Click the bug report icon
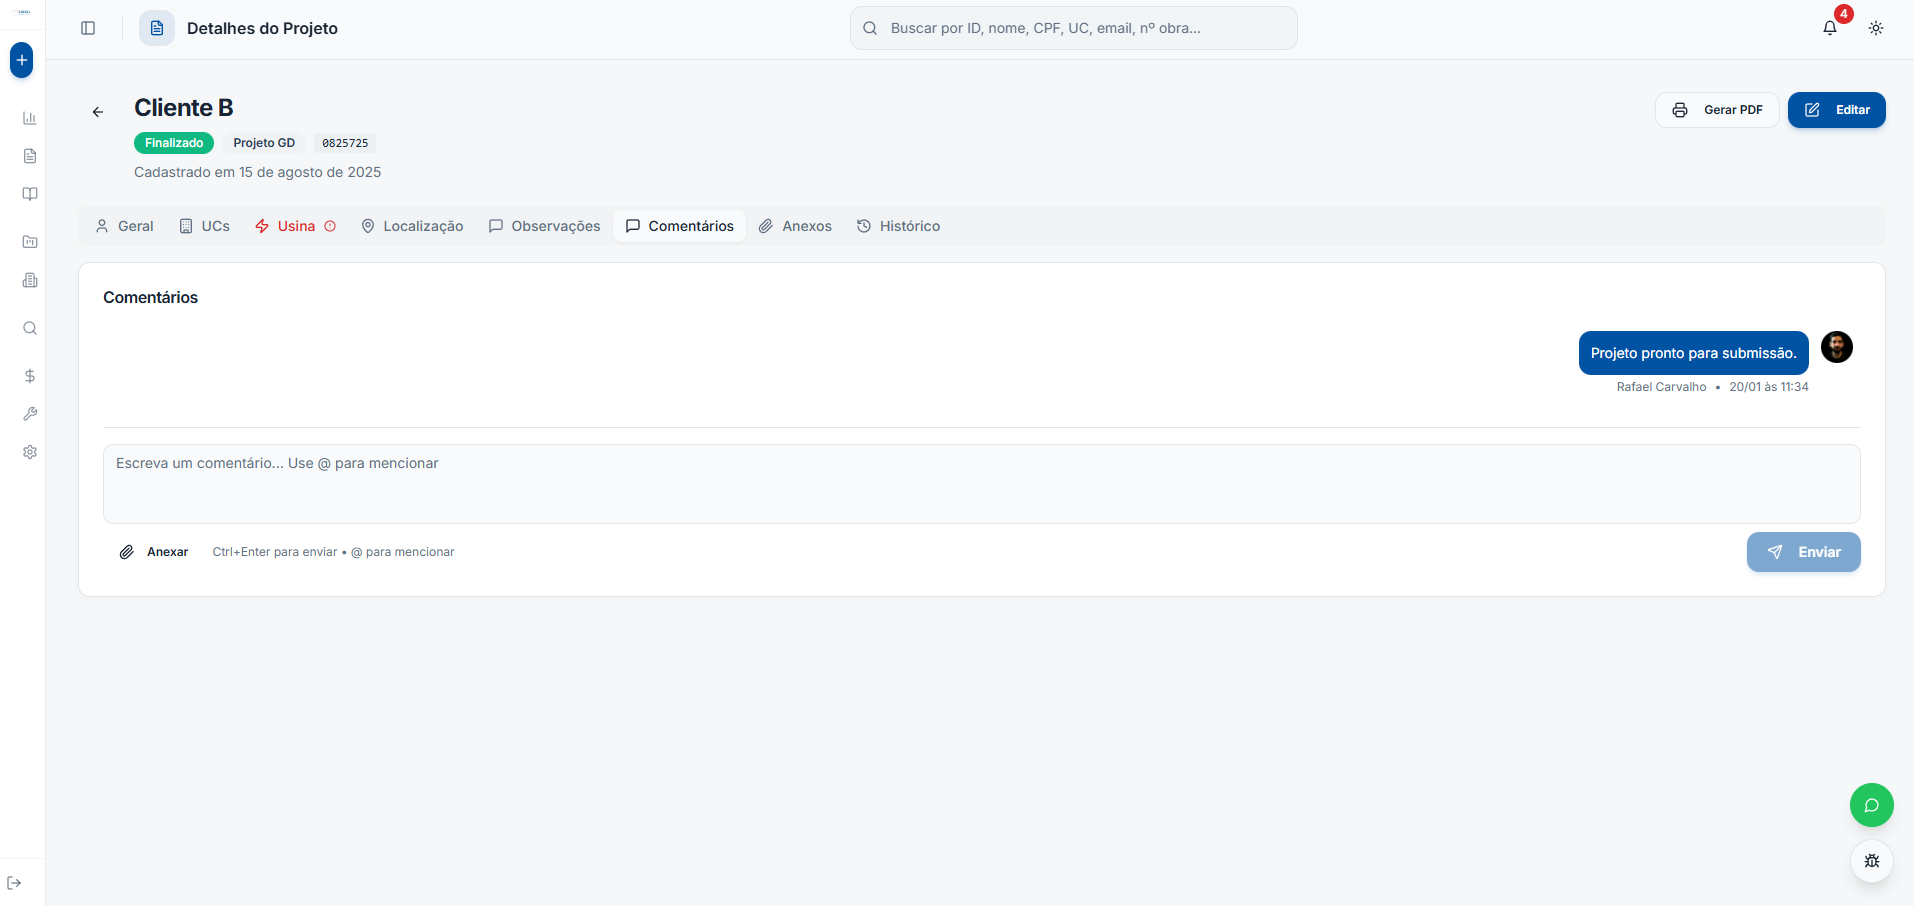Image resolution: width=1914 pixels, height=906 pixels. click(x=1871, y=861)
